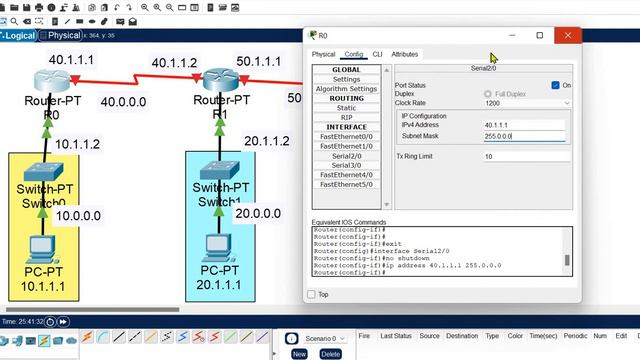Open Static routing configuration
The width and height of the screenshot is (640, 360).
pyautogui.click(x=346, y=108)
